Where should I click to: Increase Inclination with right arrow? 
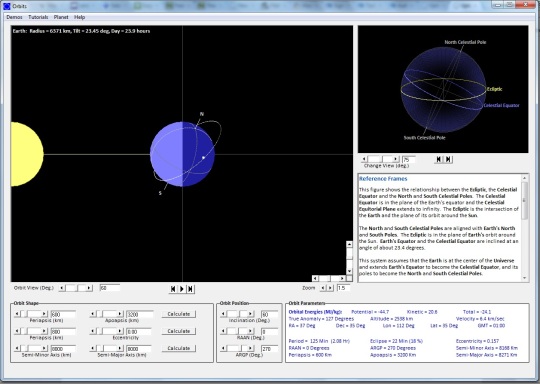coord(251,314)
